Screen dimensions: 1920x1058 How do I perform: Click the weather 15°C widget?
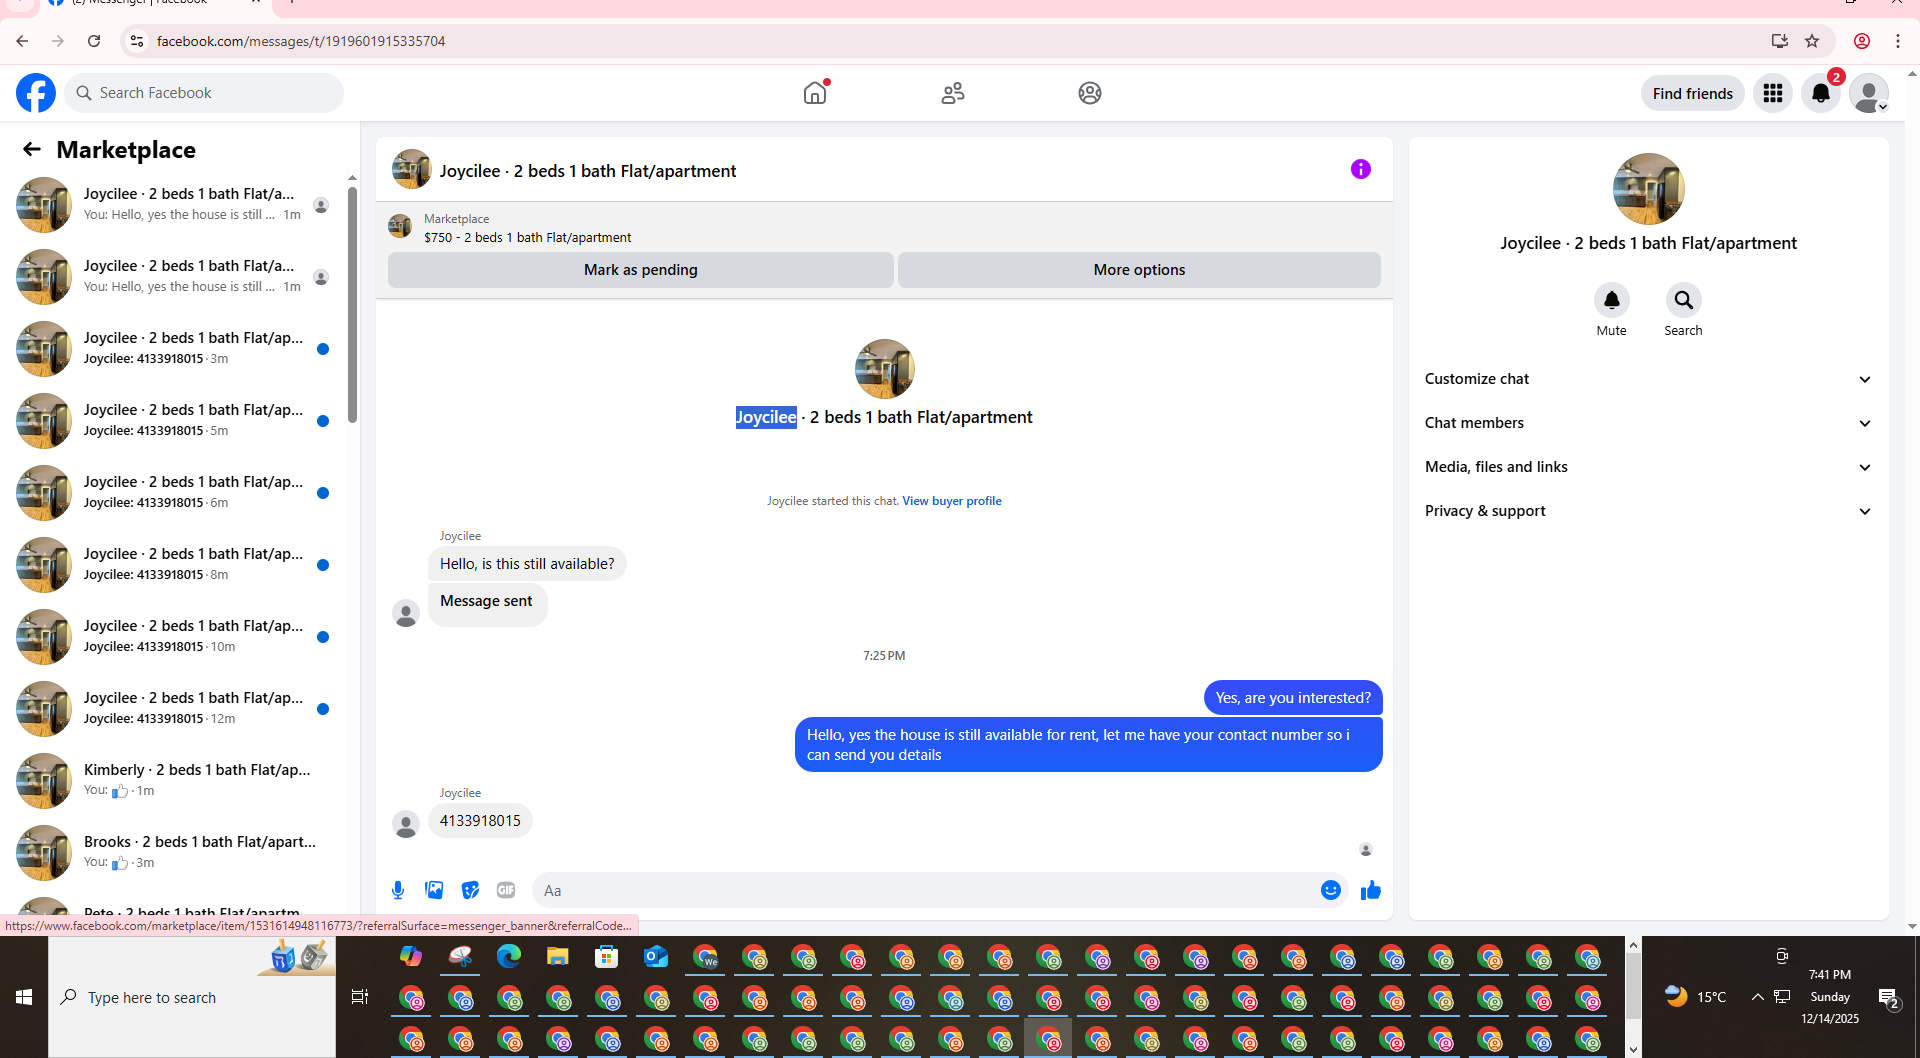(x=1695, y=997)
